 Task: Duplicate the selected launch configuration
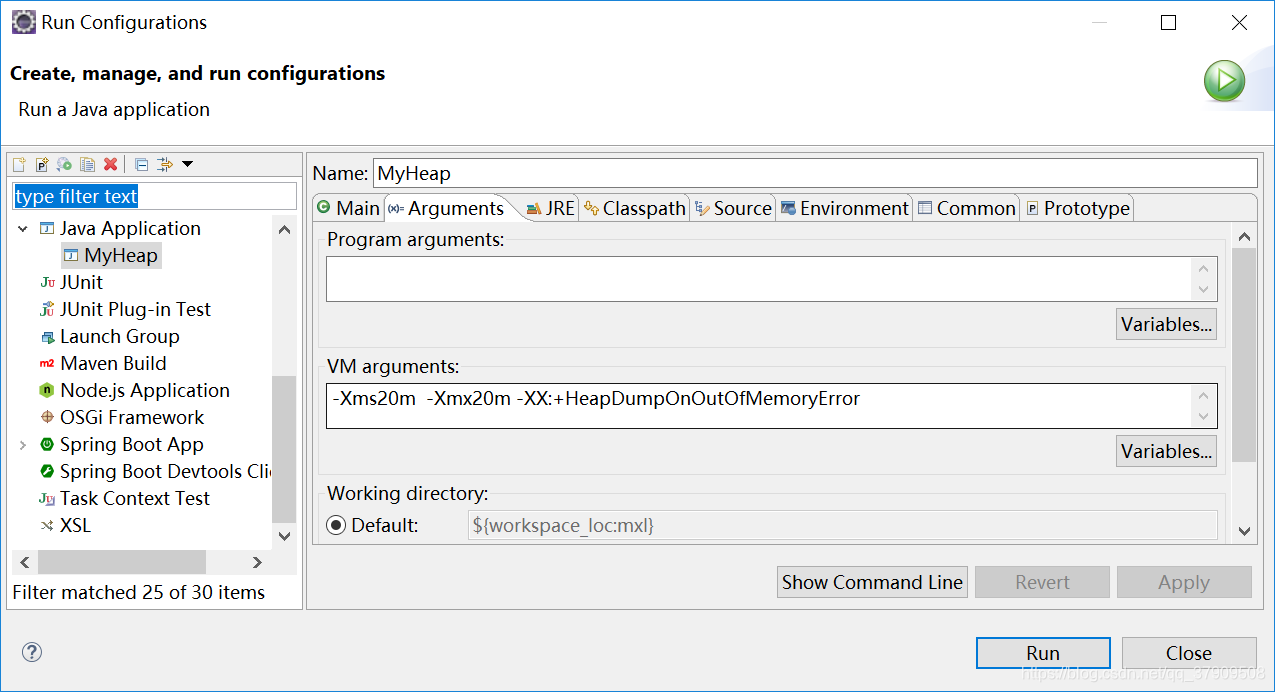click(87, 165)
